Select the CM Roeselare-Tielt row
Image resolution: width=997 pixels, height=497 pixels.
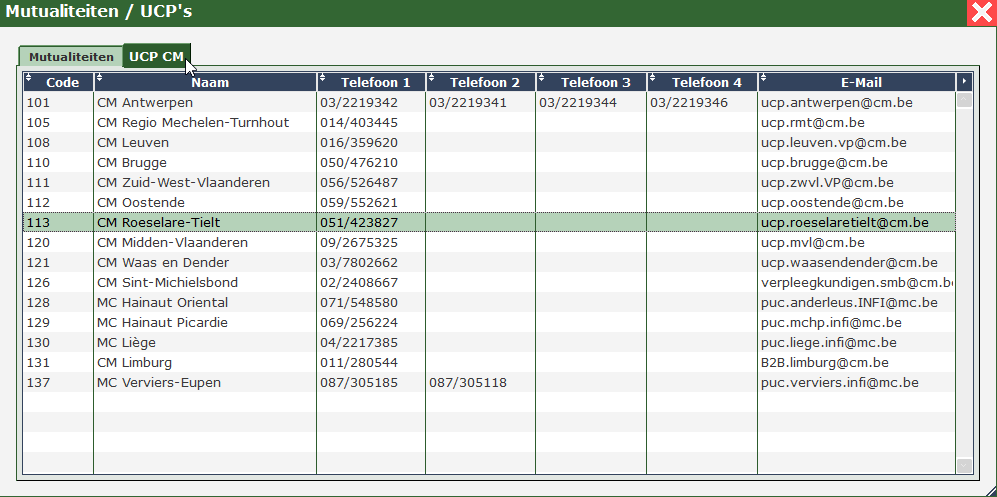pos(489,222)
